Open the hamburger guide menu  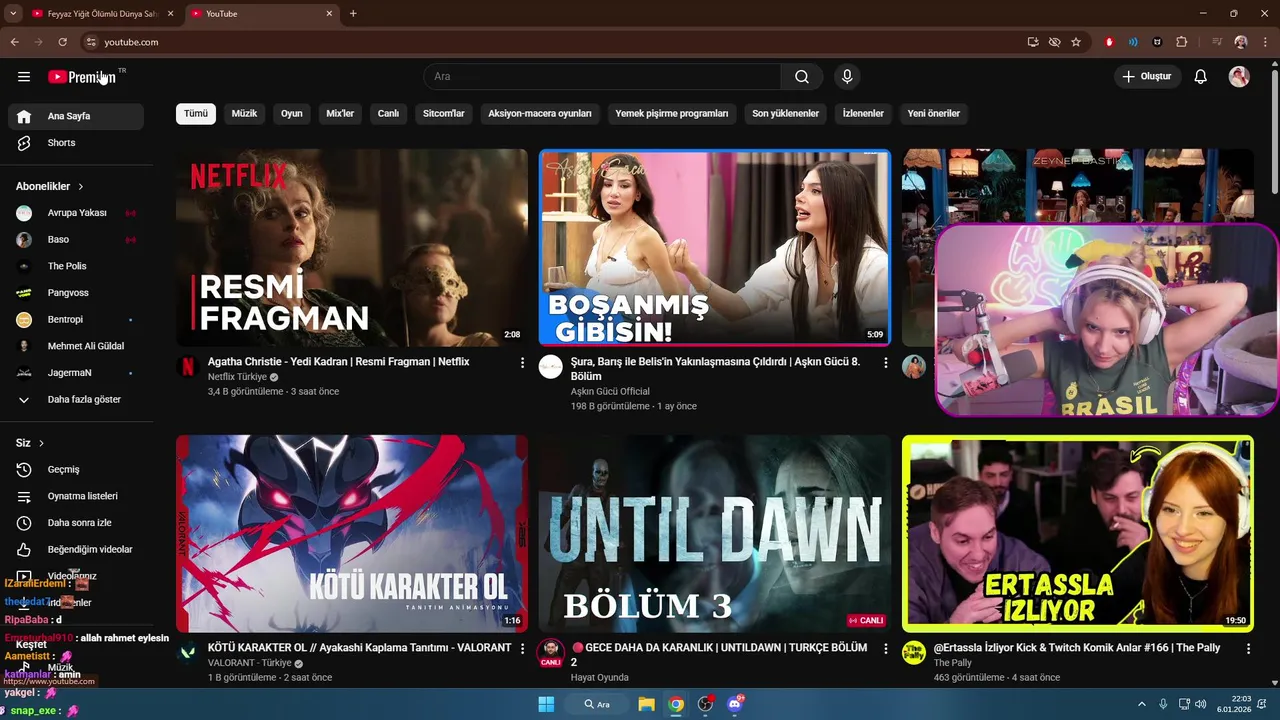(24, 77)
